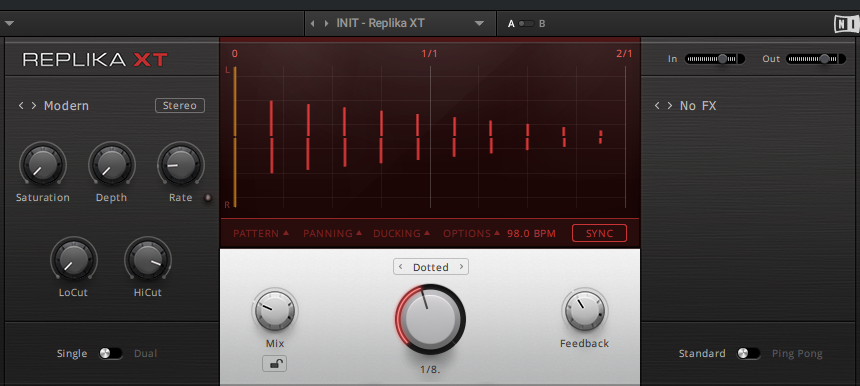The image size is (860, 386).
Task: Click the Rate LED indicator
Action: [208, 198]
